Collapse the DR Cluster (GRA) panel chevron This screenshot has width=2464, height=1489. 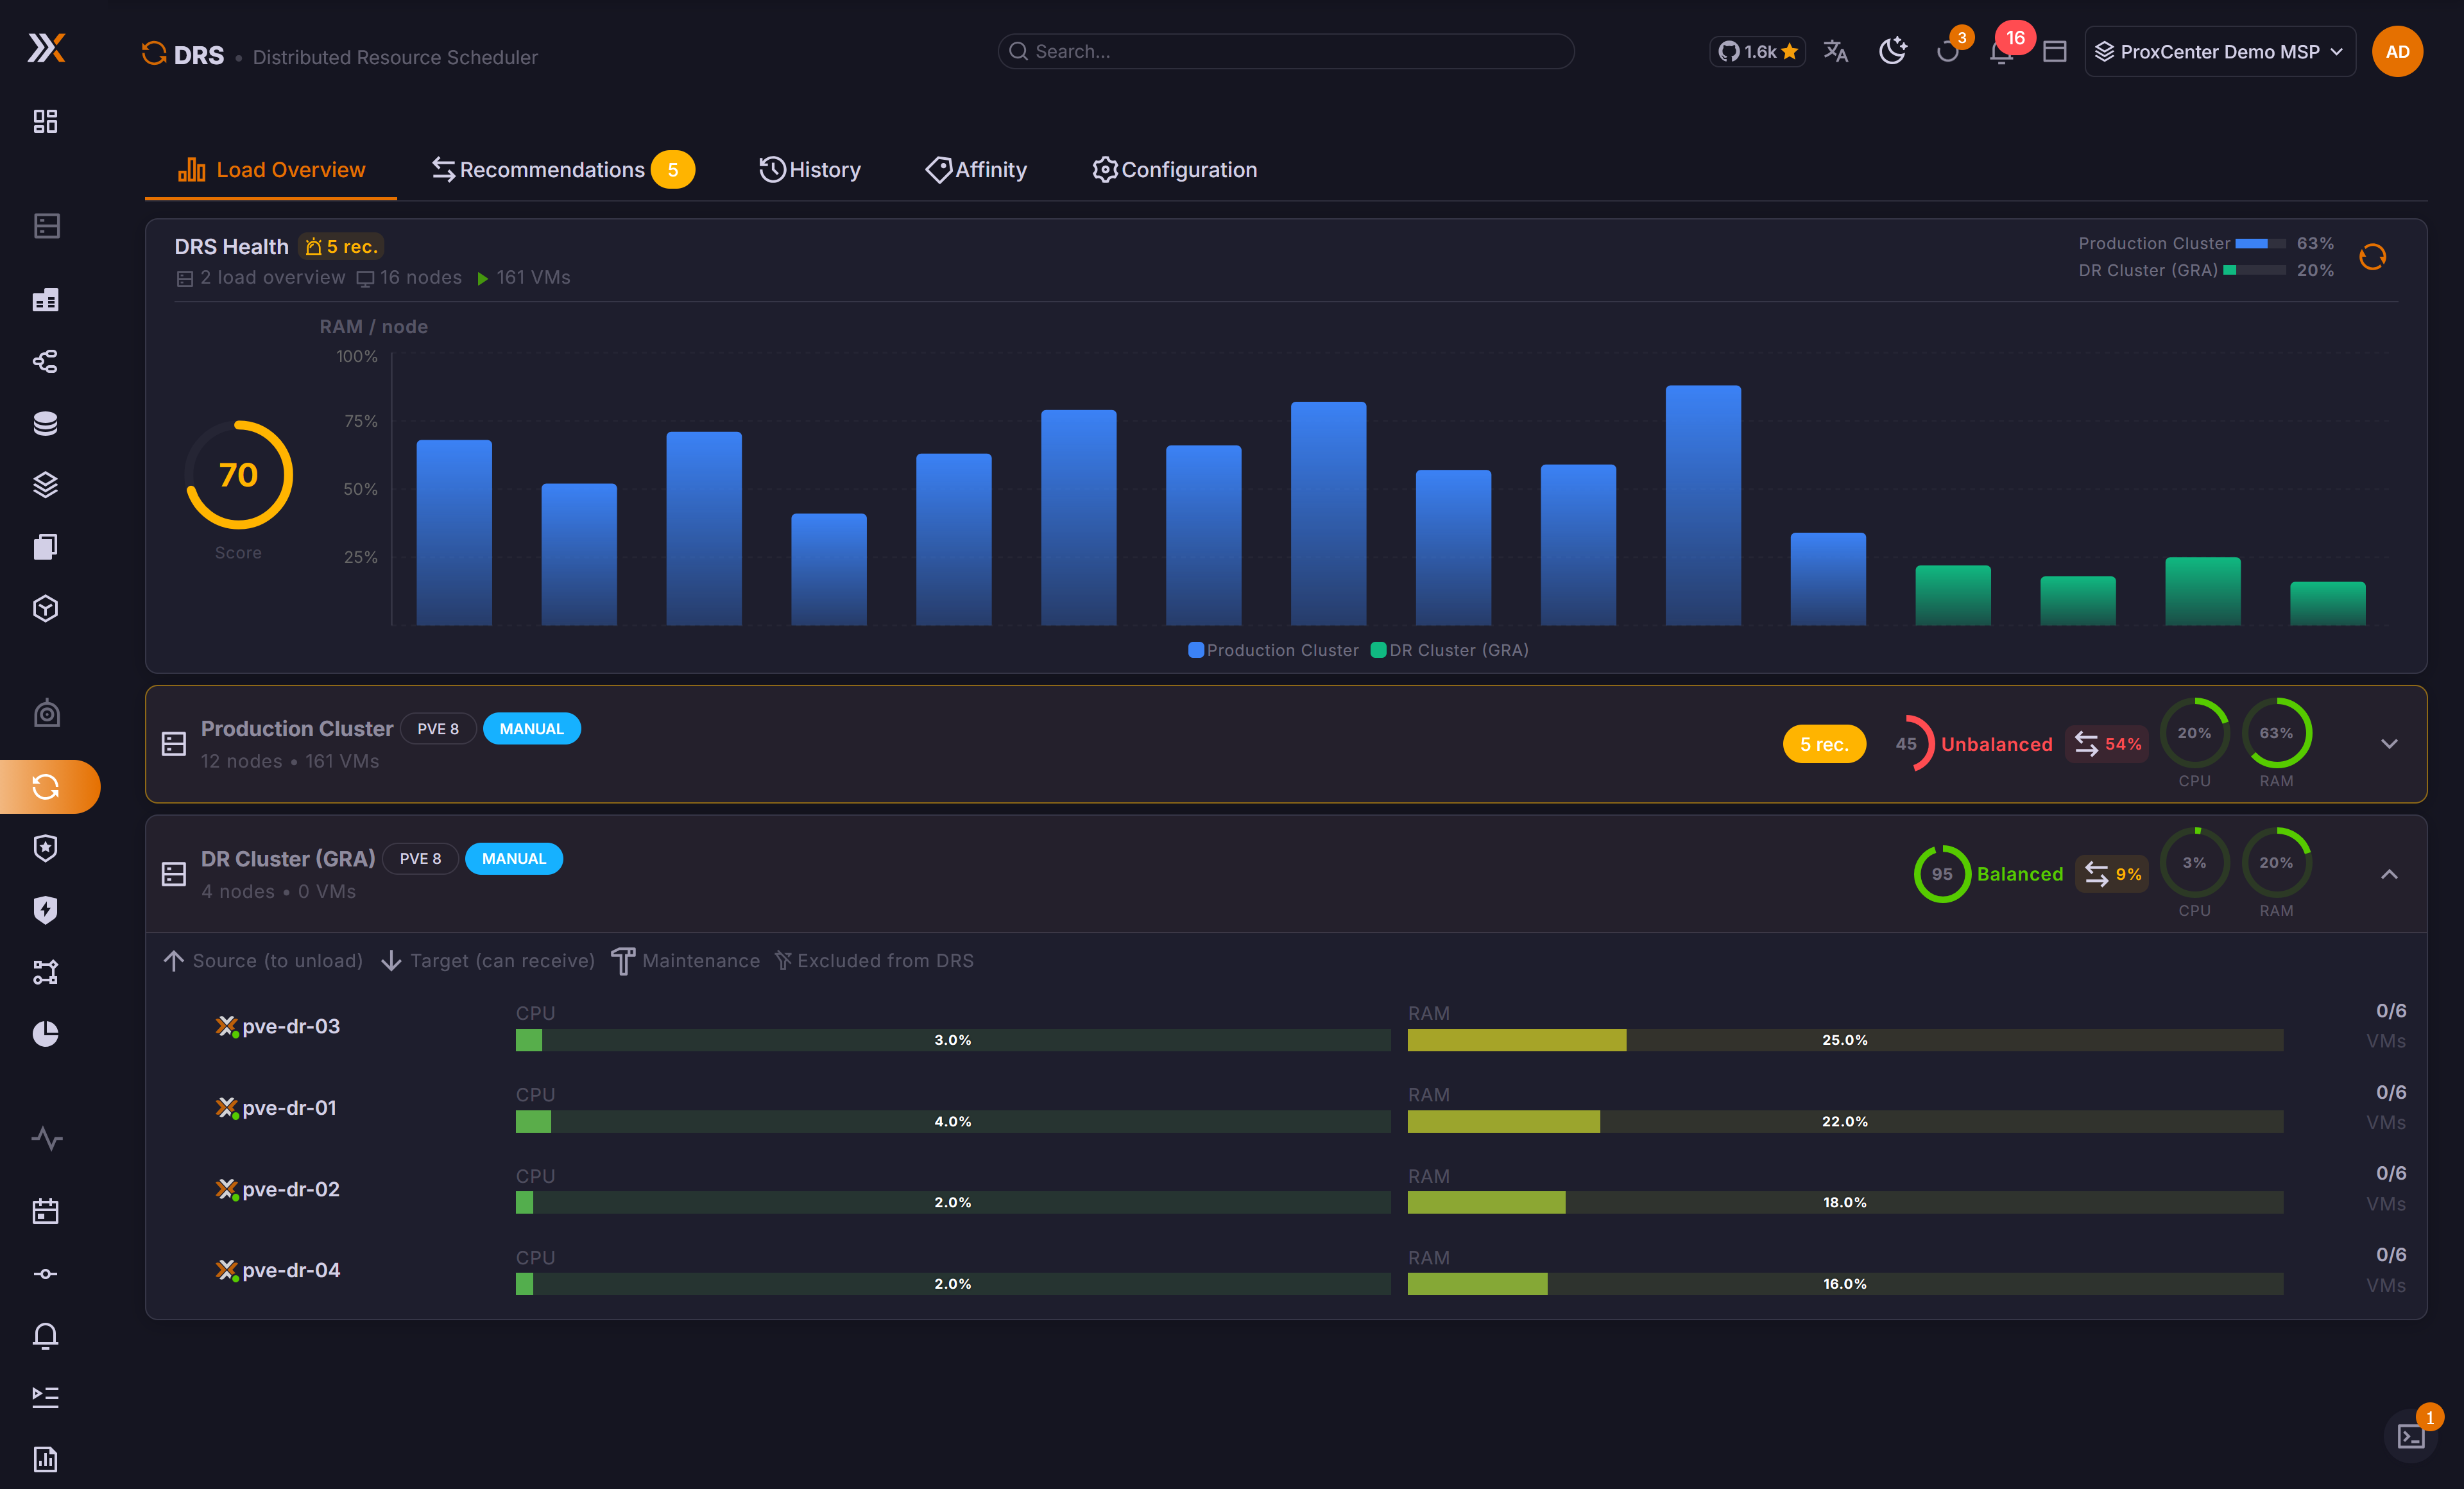point(2389,874)
